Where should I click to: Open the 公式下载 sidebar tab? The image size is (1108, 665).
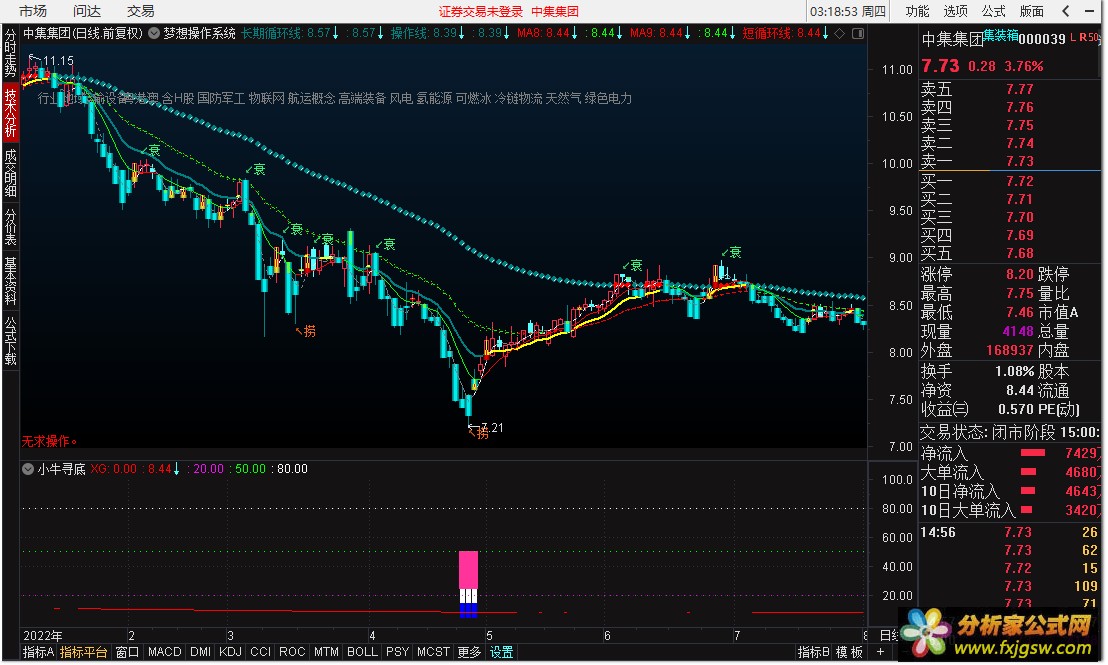pyautogui.click(x=11, y=341)
